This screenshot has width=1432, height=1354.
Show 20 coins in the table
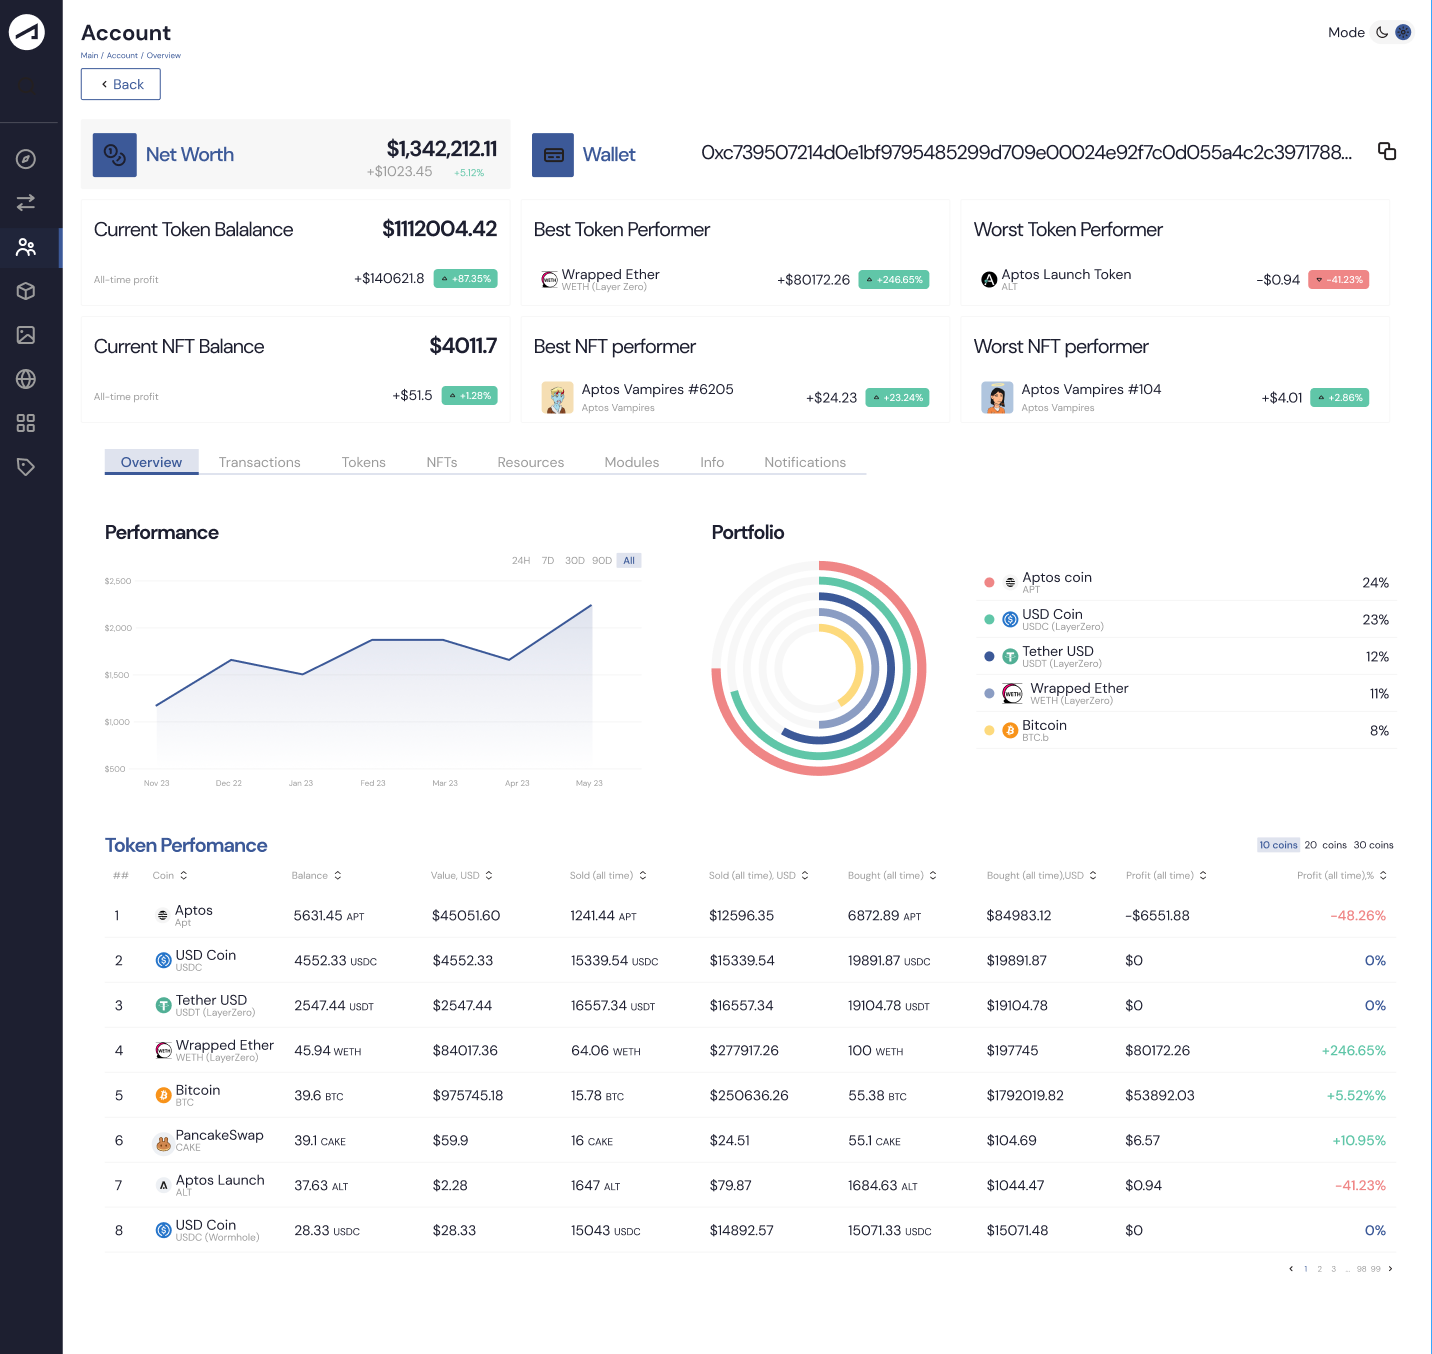tap(1325, 845)
